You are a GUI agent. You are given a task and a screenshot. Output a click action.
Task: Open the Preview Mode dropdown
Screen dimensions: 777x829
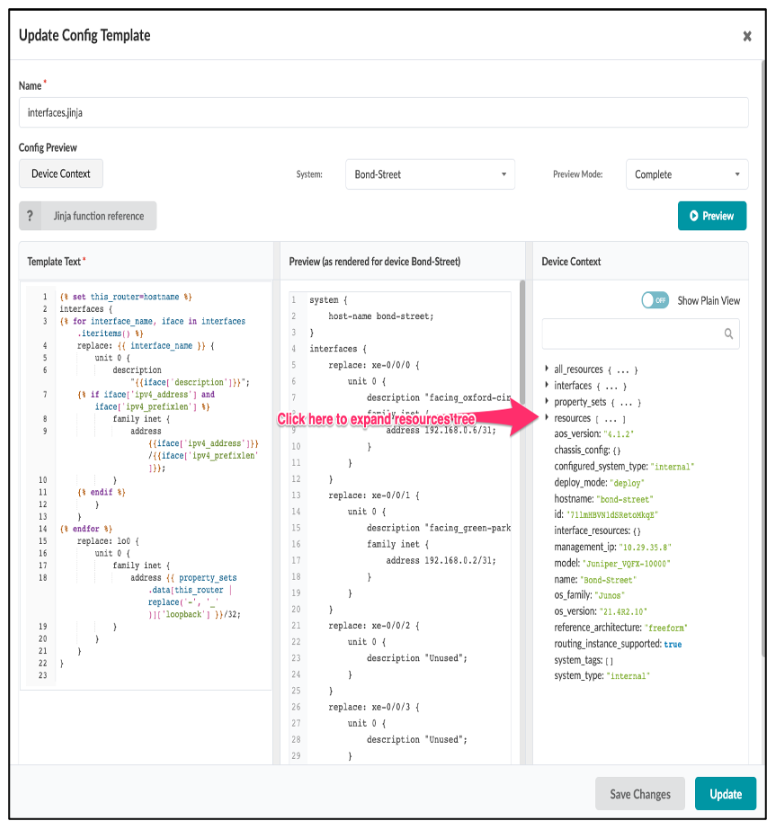tap(687, 174)
